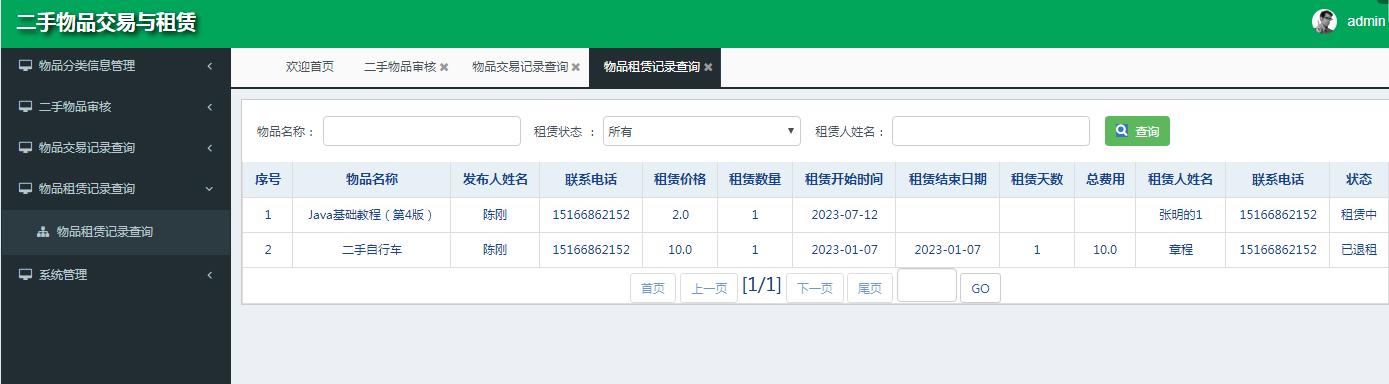Screen dimensions: 1389x384
Task: Switch to 物品交易记录查询 tab
Action: point(520,67)
